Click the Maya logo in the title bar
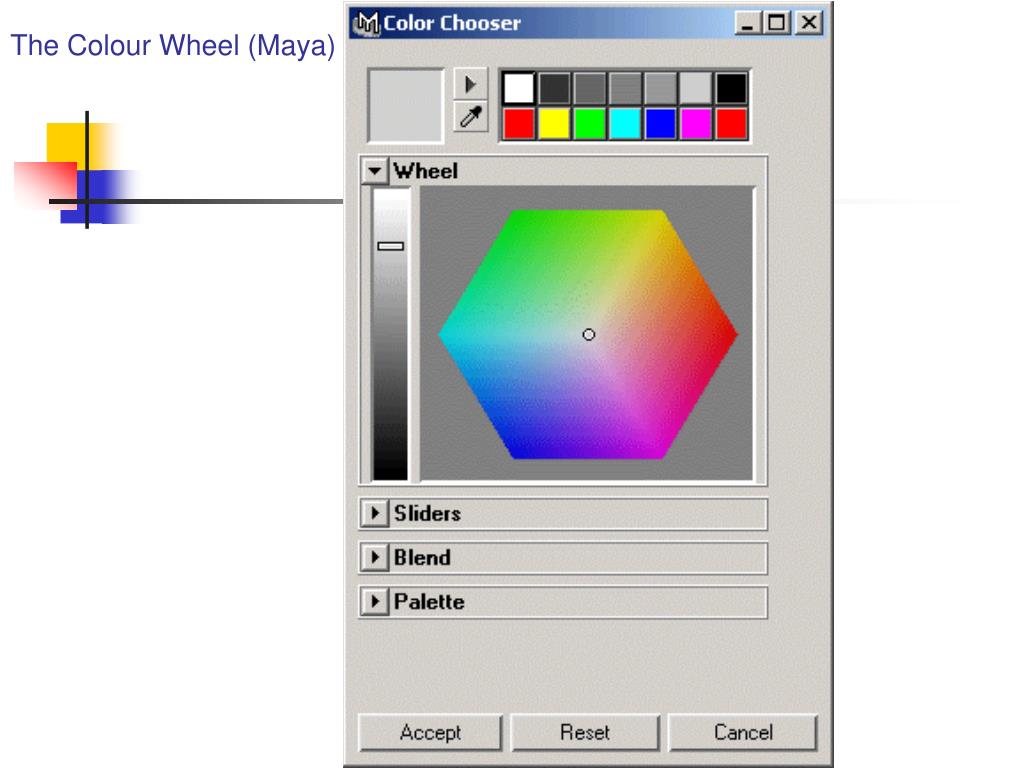 click(366, 24)
